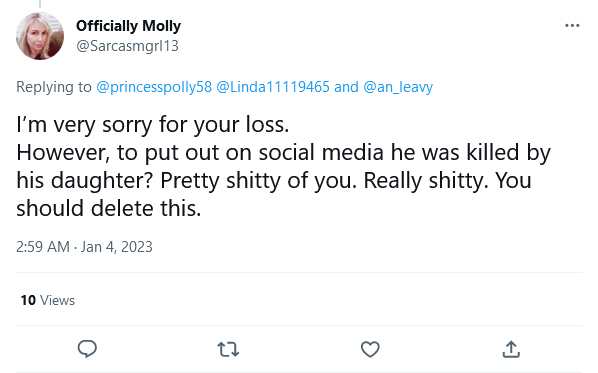
Task: Click the 'Views' label text
Action: [57, 301]
